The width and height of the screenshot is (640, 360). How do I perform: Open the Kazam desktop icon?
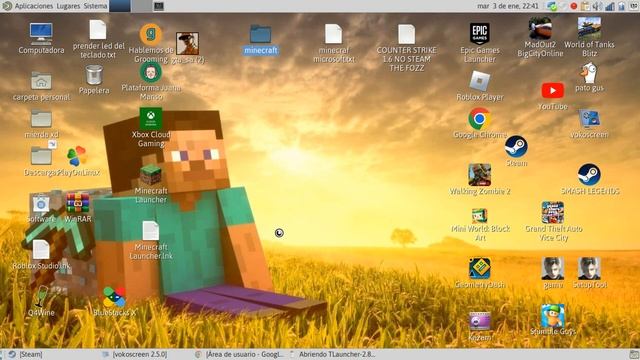click(x=480, y=321)
